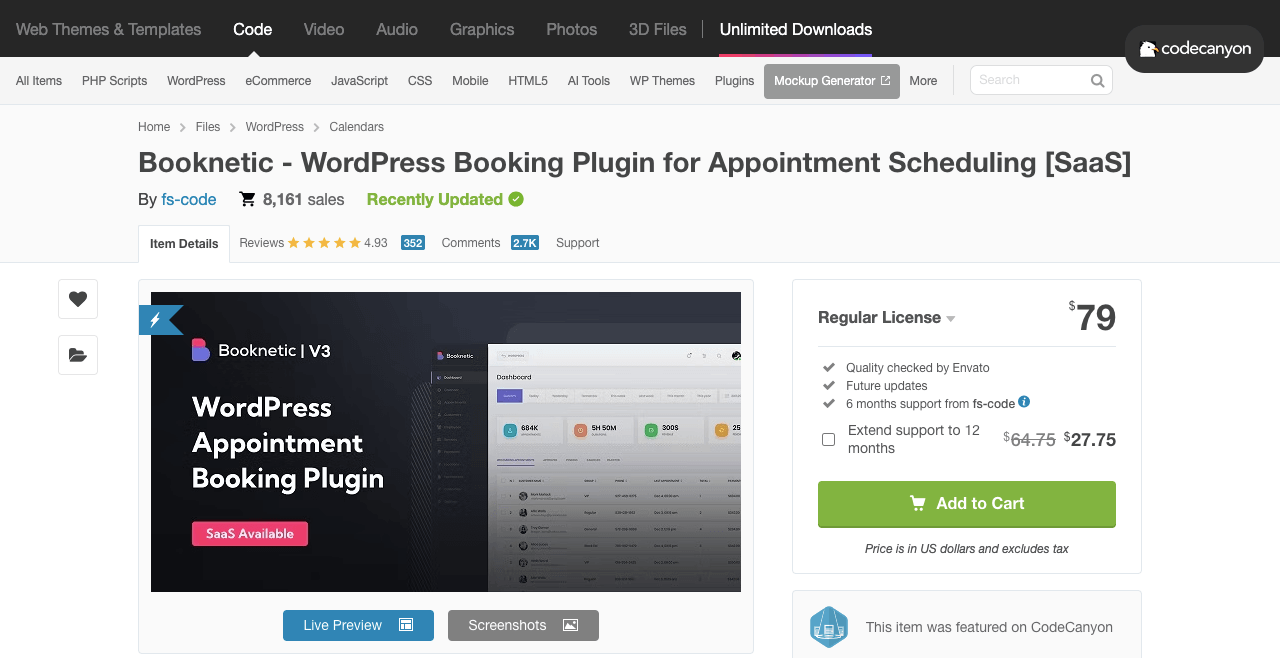Click the $27.75 extended support price
1280x658 pixels.
[x=1090, y=439]
